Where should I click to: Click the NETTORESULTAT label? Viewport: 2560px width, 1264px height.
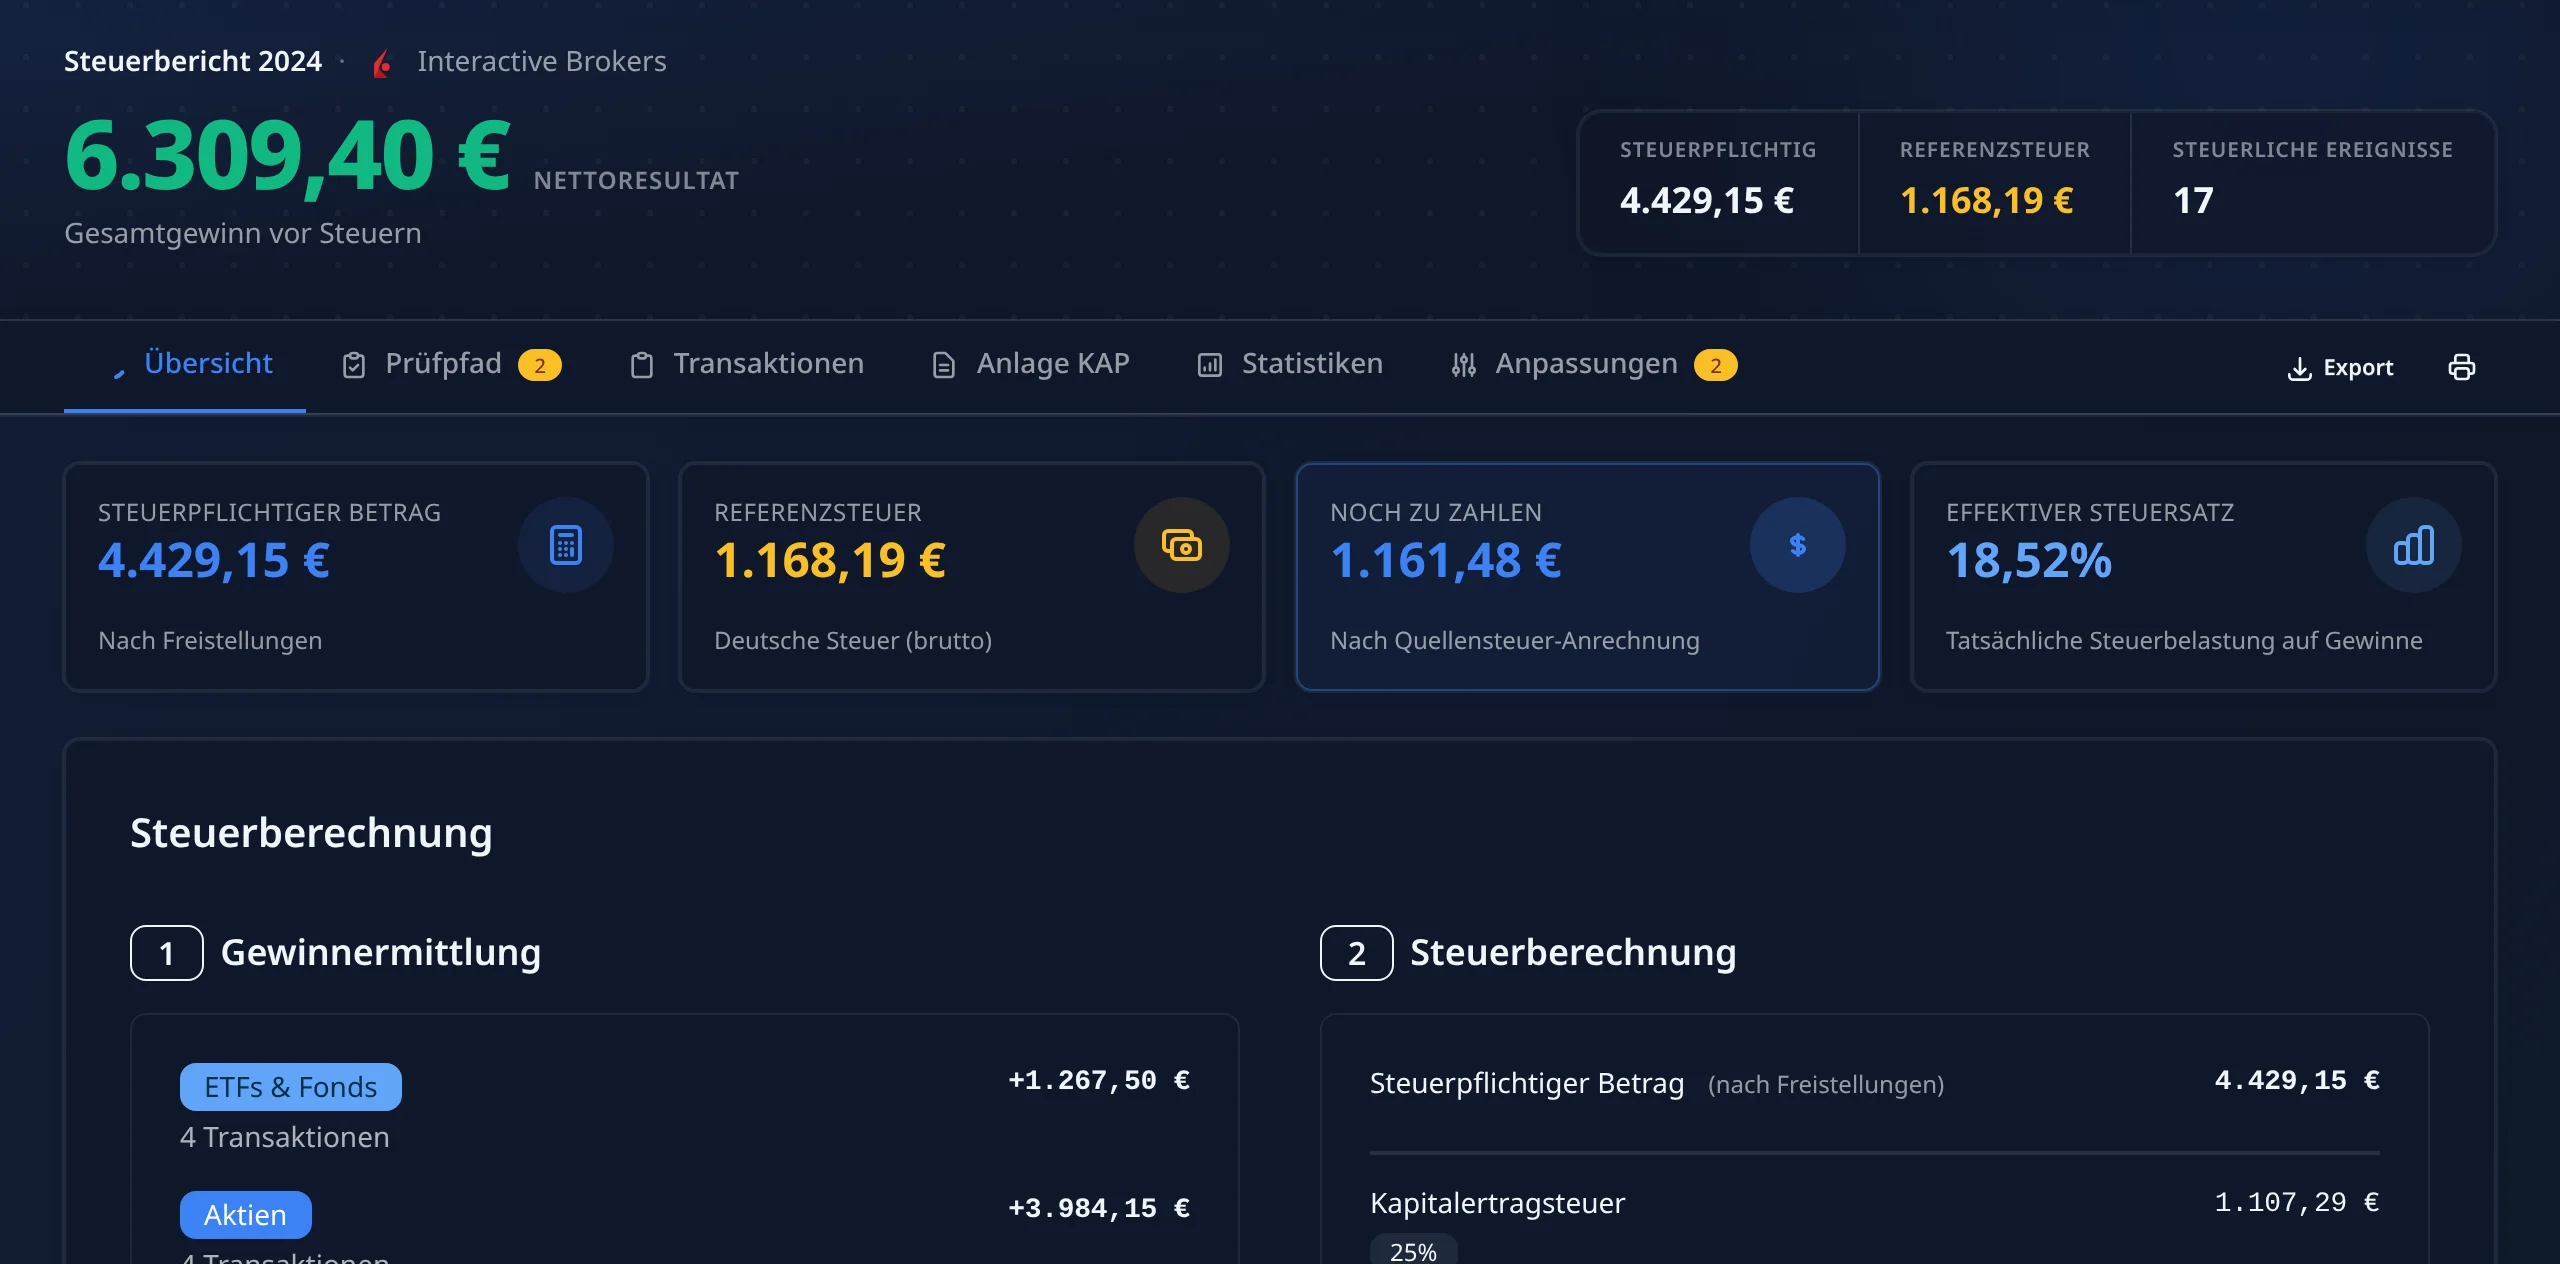pyautogui.click(x=637, y=181)
